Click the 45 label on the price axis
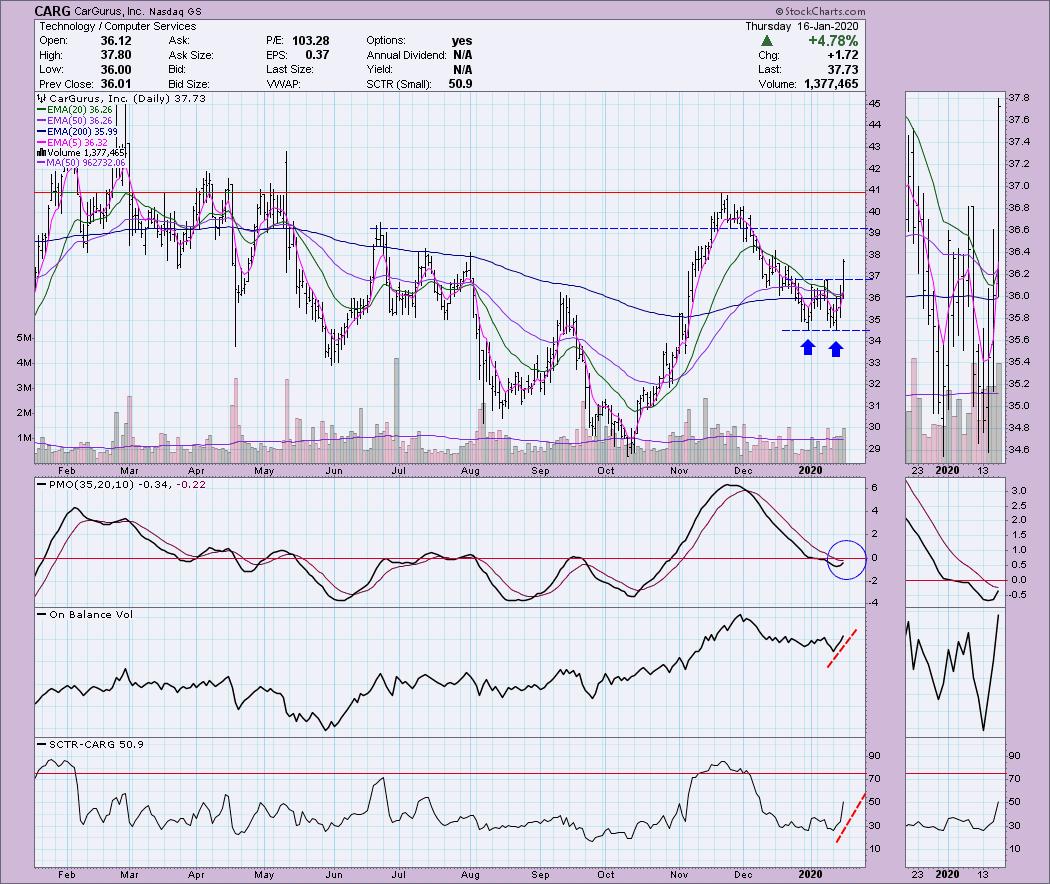Image resolution: width=1050 pixels, height=884 pixels. click(875, 103)
